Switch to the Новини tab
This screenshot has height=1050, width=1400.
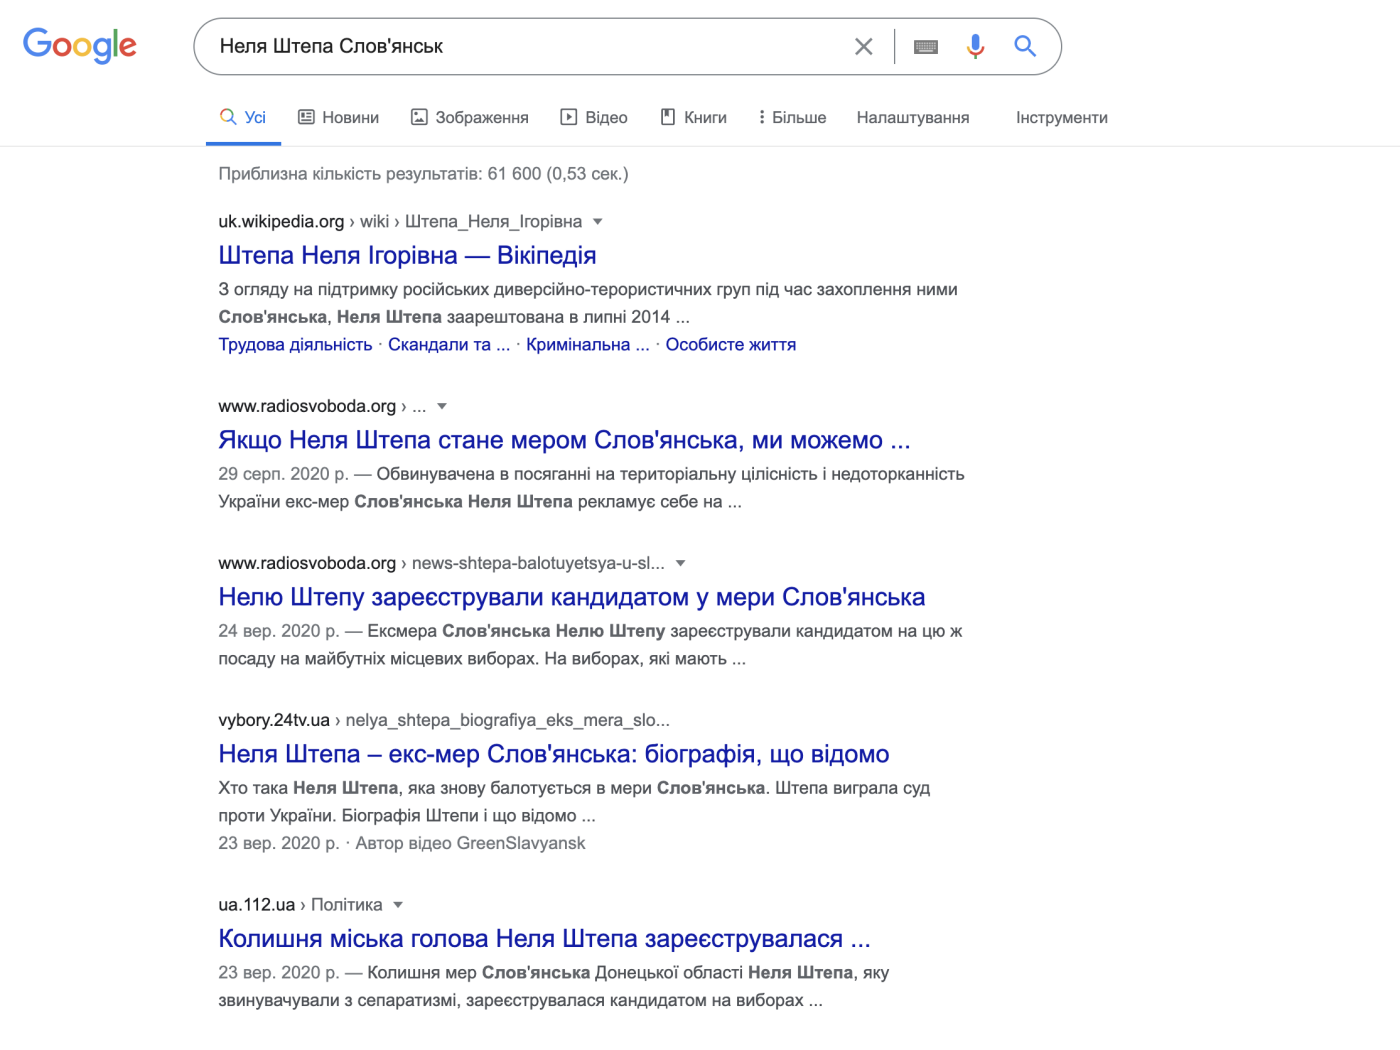(339, 117)
